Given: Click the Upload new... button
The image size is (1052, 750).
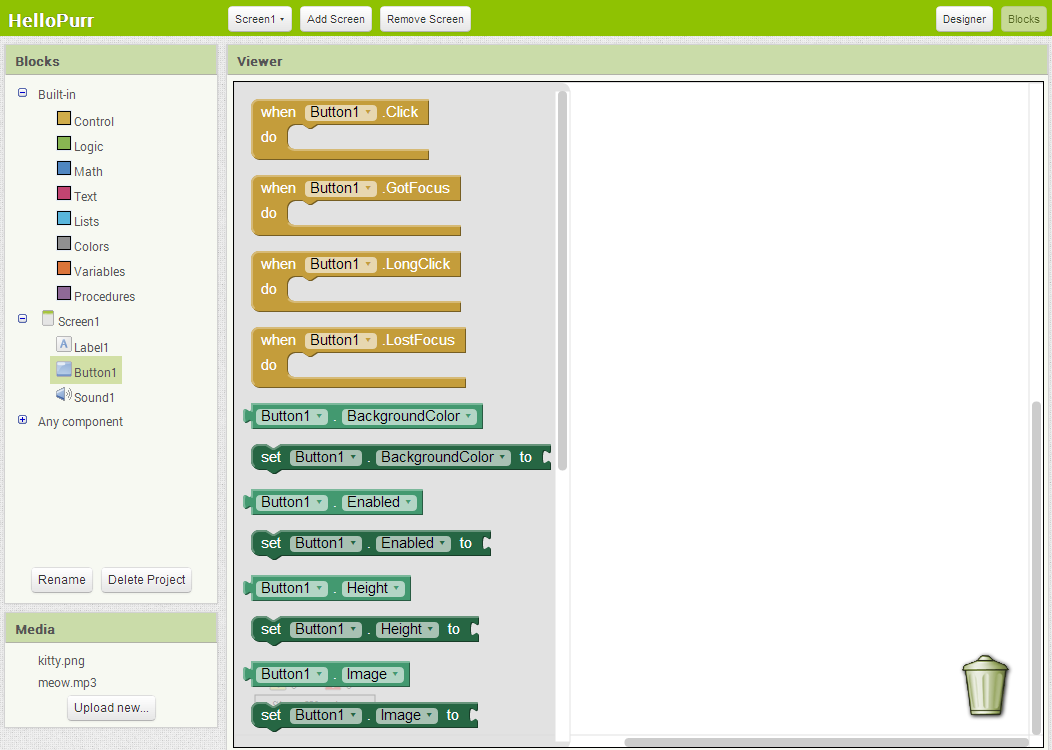Looking at the screenshot, I should (111, 708).
